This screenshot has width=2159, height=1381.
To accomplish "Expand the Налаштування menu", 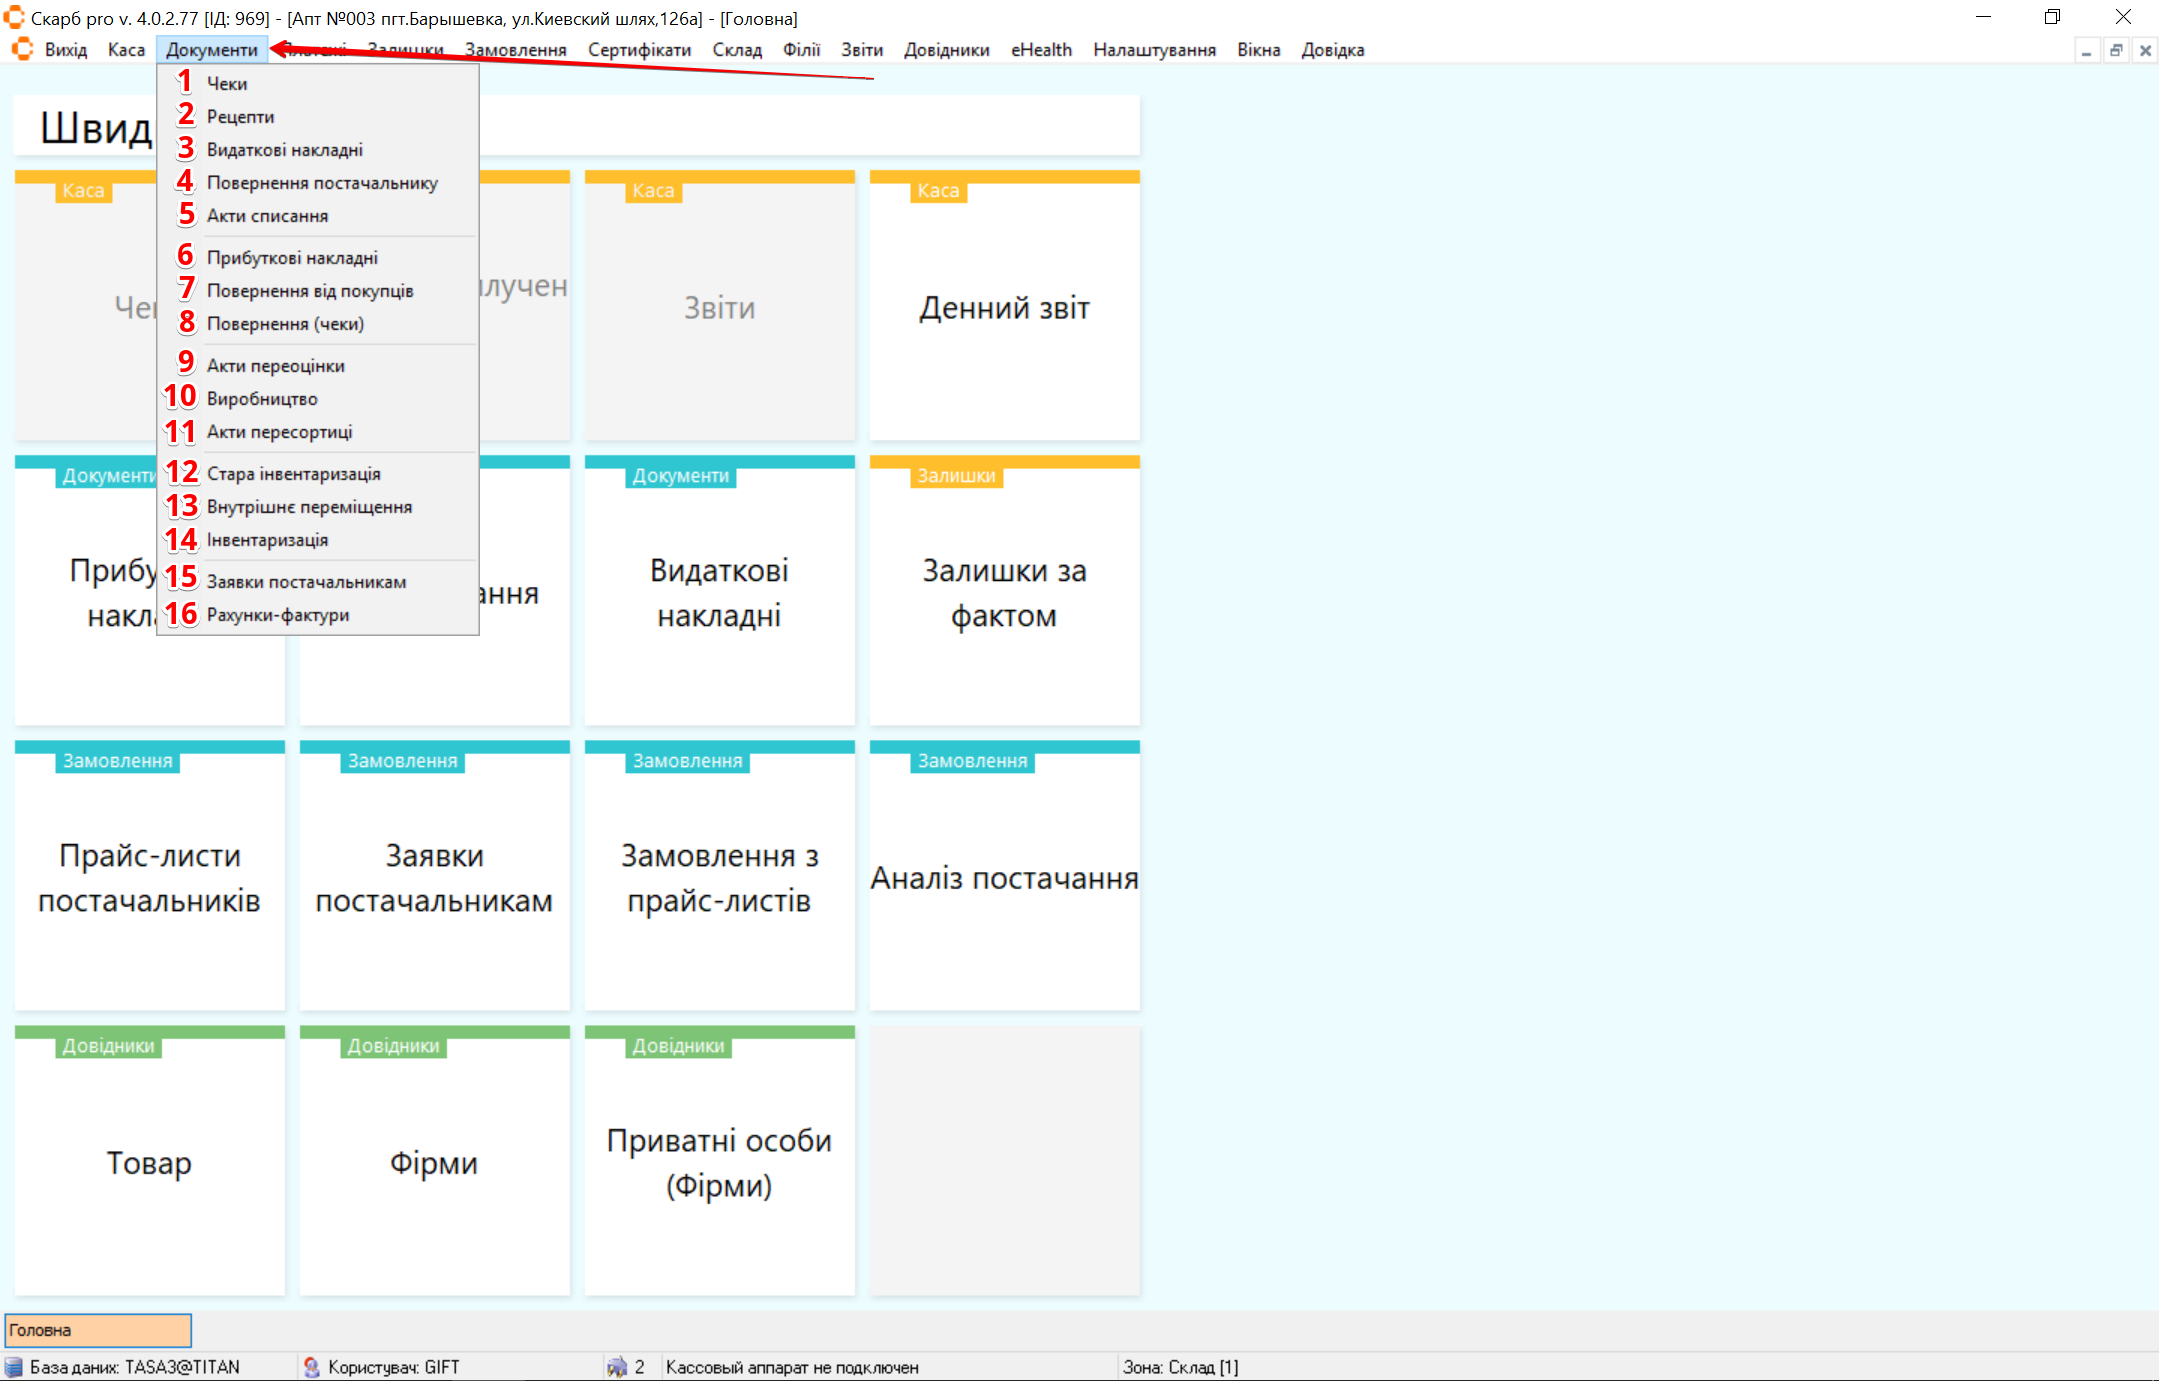I will pos(1154,50).
